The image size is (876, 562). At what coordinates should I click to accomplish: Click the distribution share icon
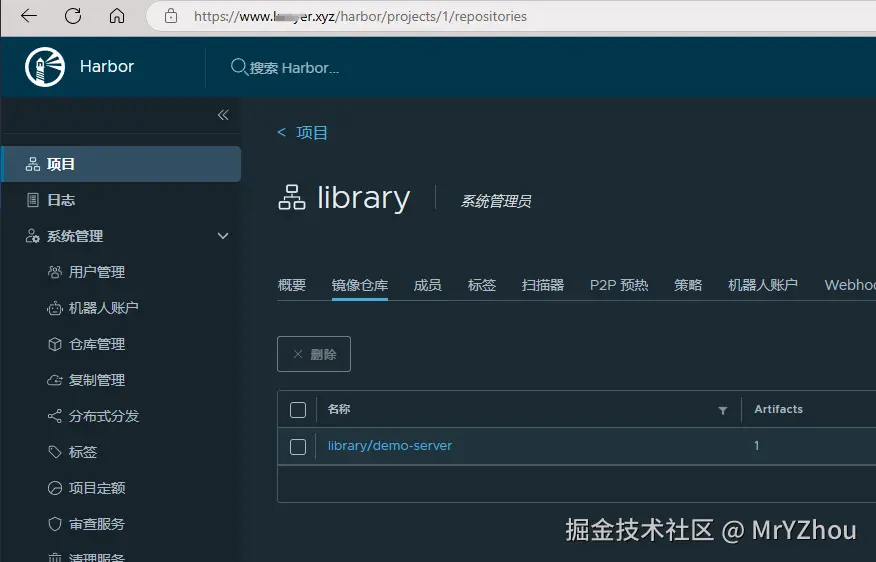coord(55,416)
